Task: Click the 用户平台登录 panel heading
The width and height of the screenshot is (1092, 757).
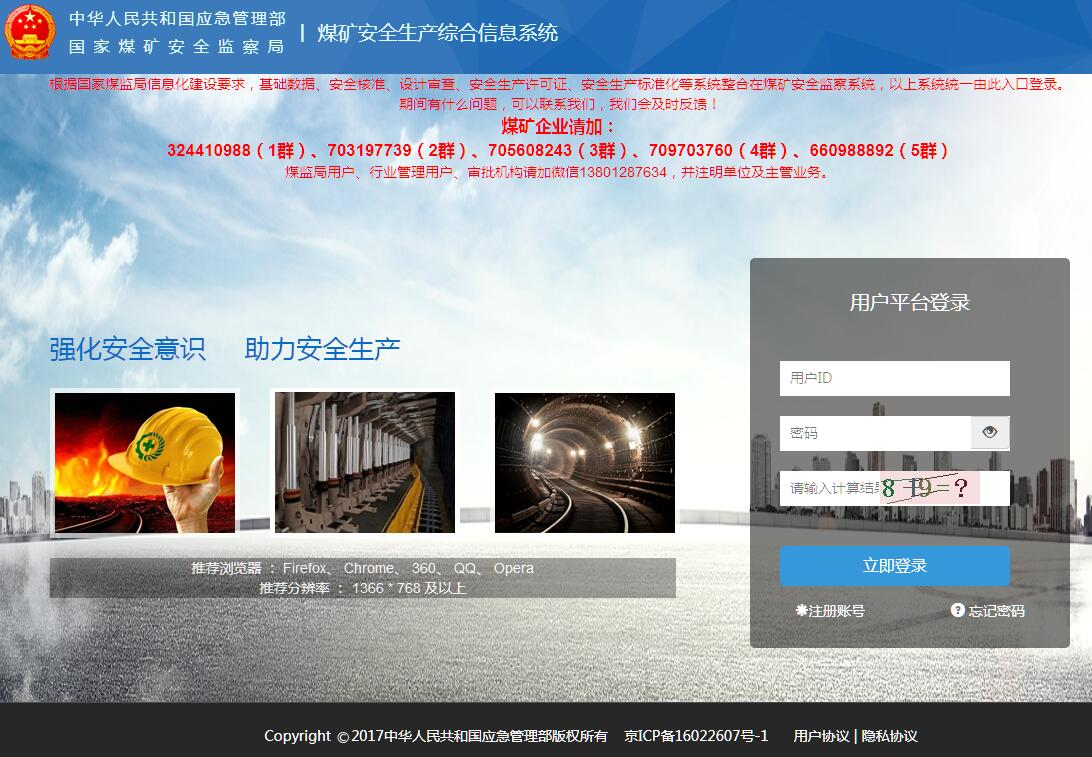Action: click(x=909, y=302)
